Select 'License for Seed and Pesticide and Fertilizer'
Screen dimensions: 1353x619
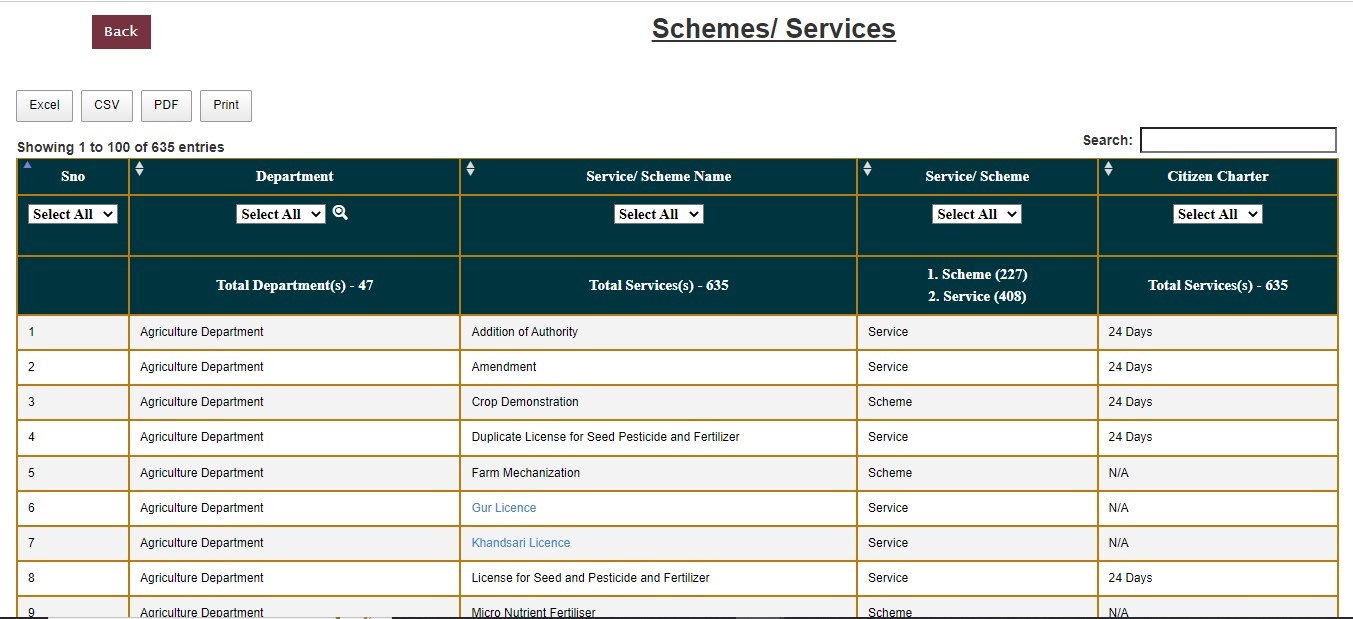point(659,578)
